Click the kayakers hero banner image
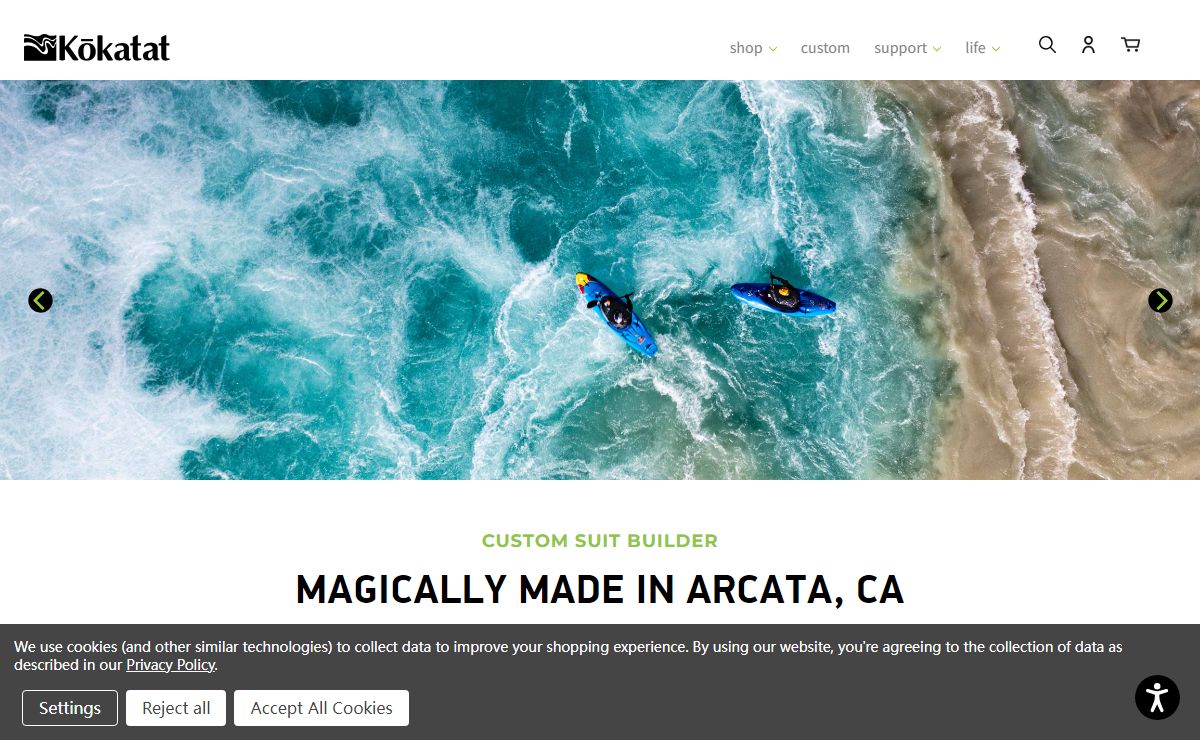Image resolution: width=1200 pixels, height=740 pixels. tap(600, 280)
